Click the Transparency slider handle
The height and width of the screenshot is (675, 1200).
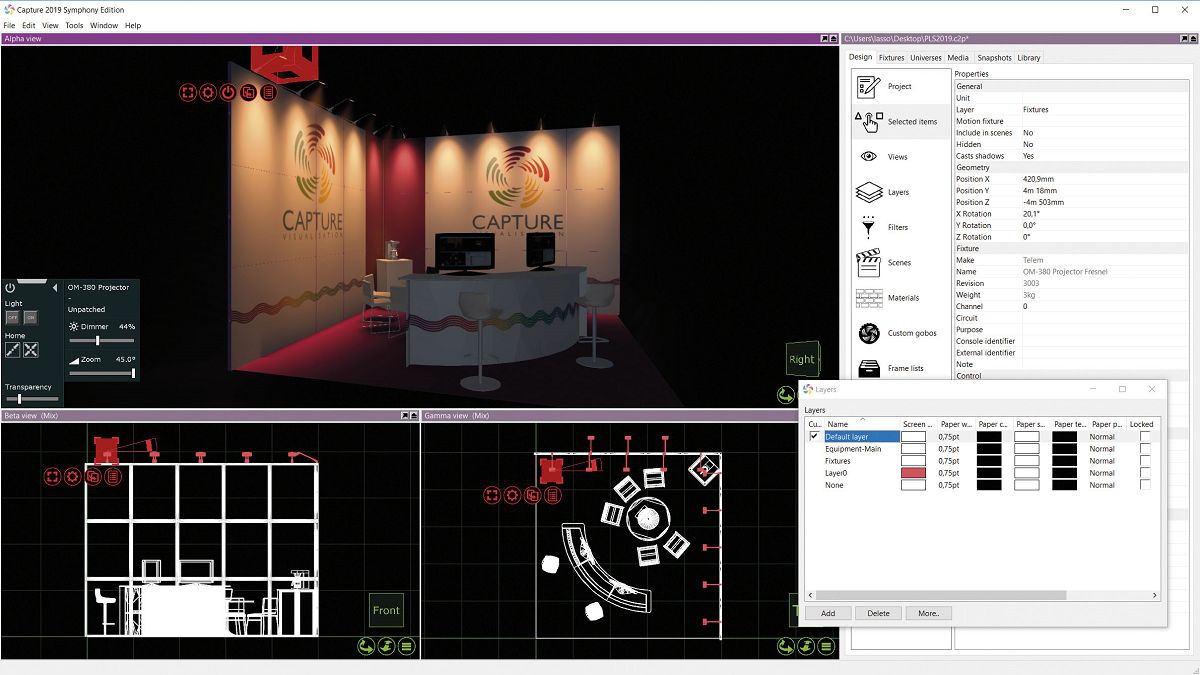click(19, 399)
